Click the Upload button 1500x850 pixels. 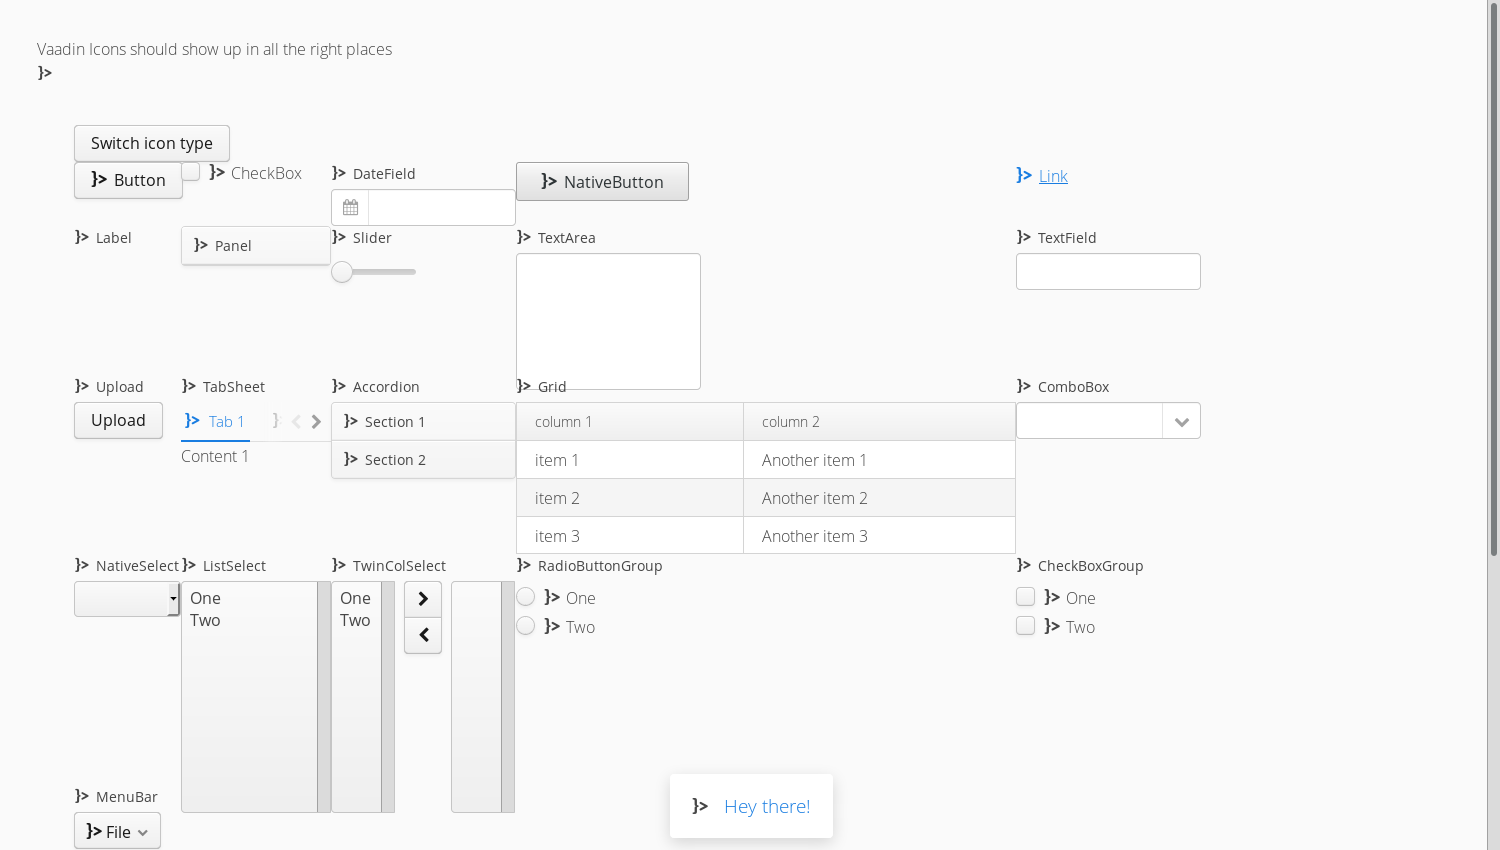(118, 420)
